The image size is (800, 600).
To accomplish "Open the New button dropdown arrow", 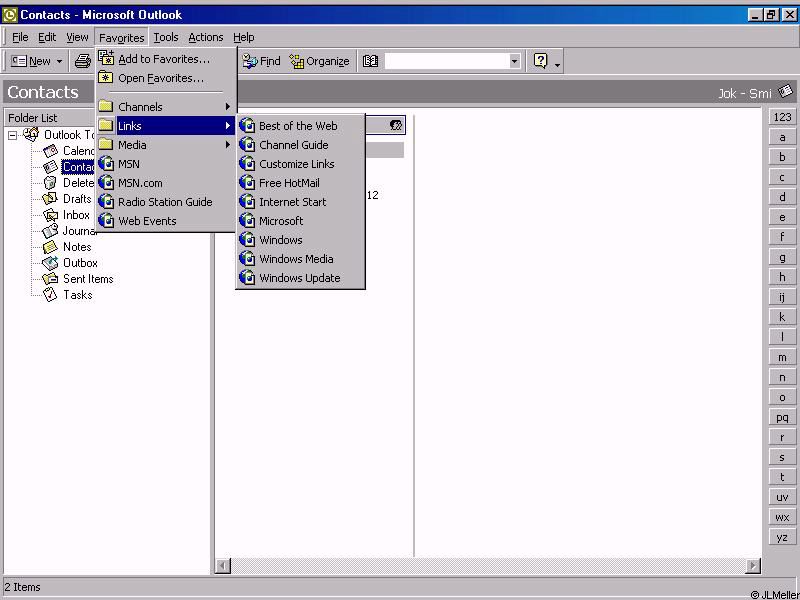I will click(x=59, y=61).
